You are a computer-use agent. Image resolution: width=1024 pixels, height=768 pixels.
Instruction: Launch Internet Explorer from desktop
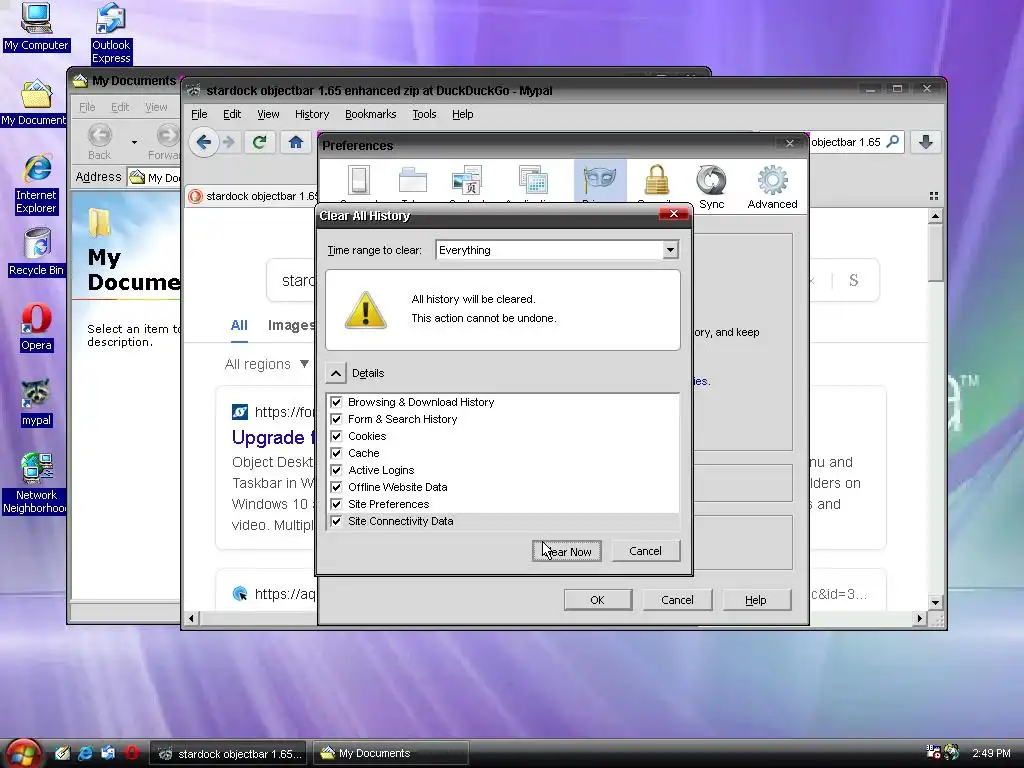tap(37, 184)
